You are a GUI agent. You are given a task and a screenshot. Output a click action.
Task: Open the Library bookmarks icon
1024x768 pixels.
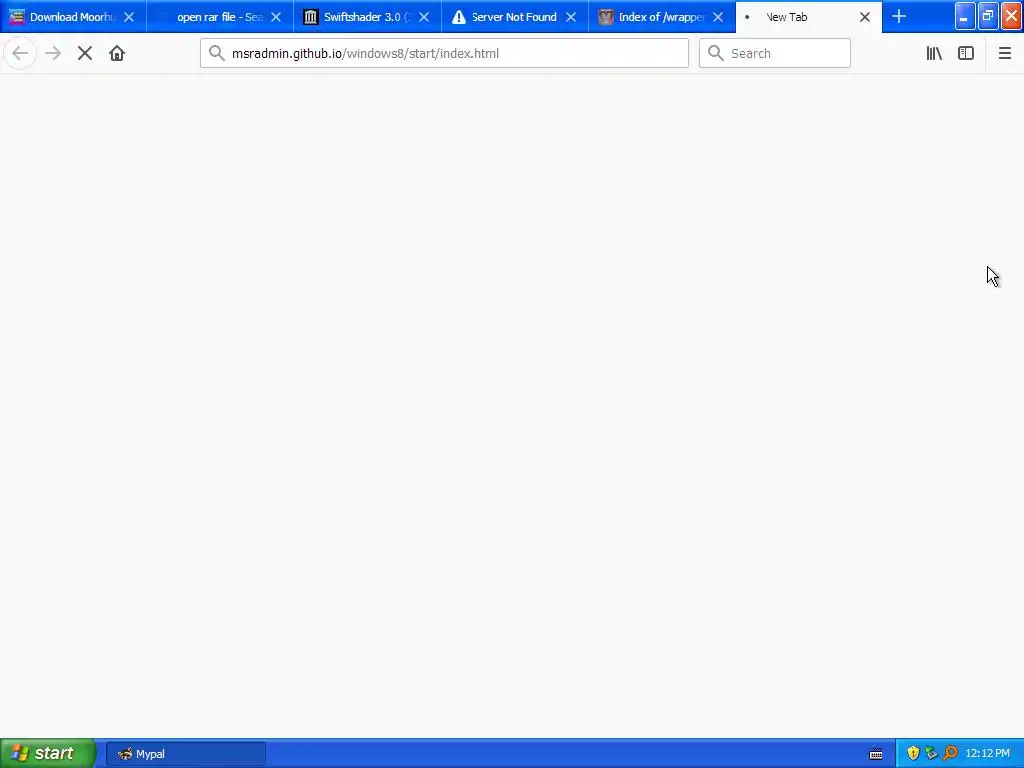[934, 54]
